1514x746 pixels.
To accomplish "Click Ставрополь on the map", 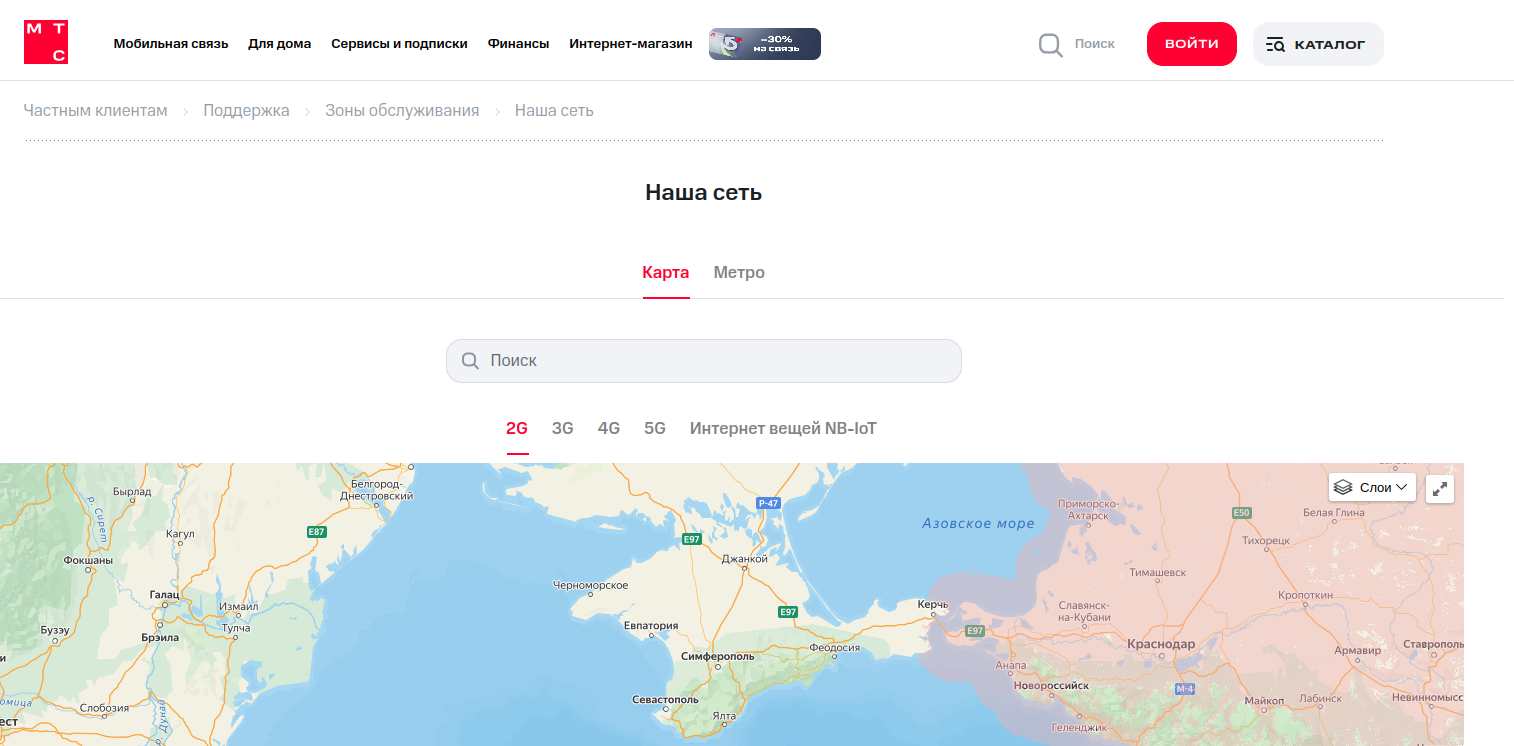I will point(1432,645).
